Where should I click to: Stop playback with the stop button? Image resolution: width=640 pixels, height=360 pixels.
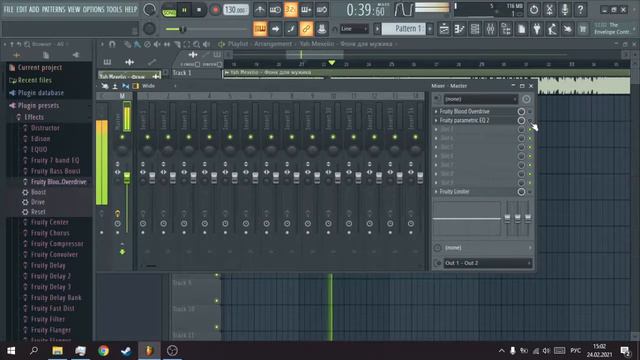199,10
